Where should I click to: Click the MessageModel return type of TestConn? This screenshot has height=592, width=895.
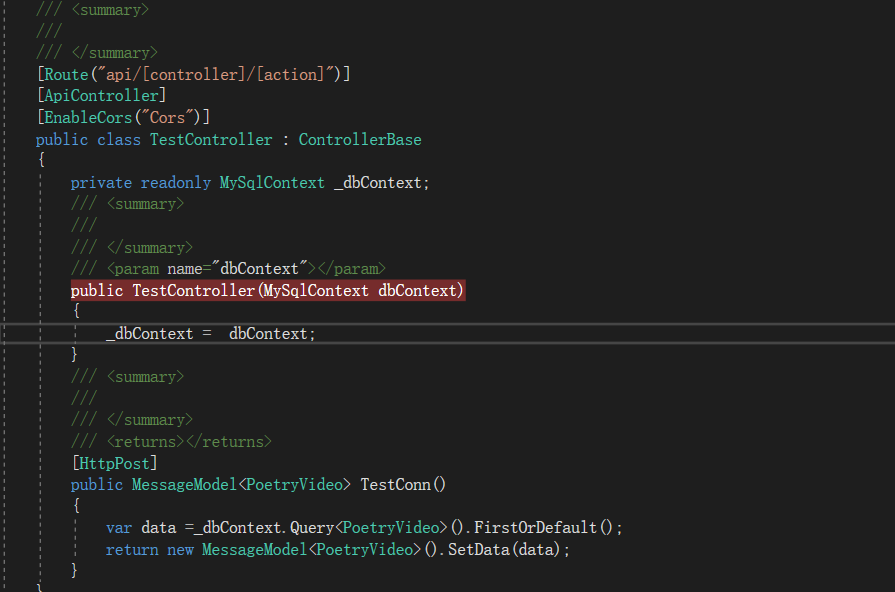pos(184,485)
